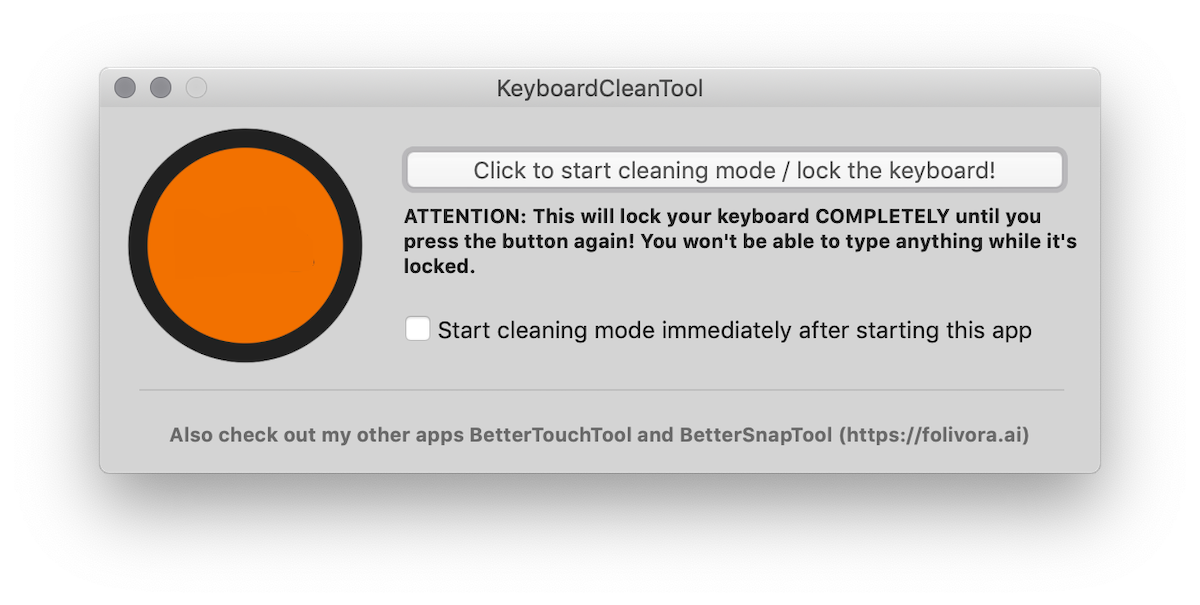
Task: Start cleaning mode to lock the keyboard
Action: click(x=734, y=170)
